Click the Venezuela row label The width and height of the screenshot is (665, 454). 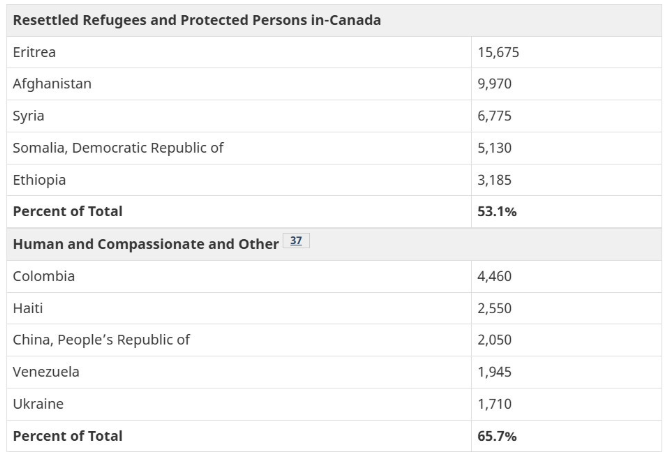46,372
